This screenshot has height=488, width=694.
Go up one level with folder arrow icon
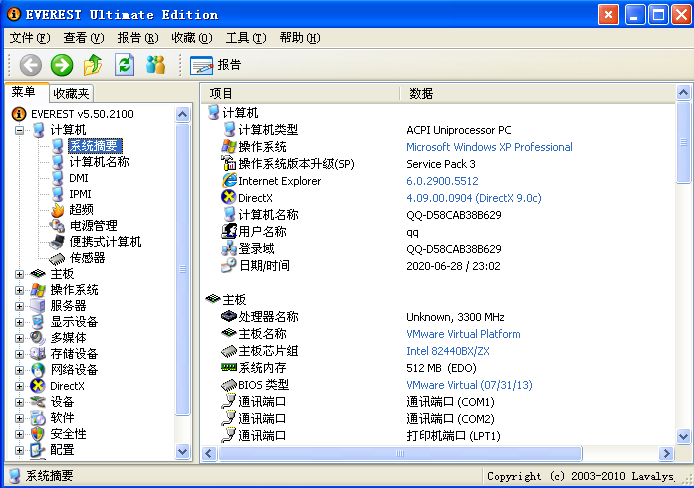pyautogui.click(x=93, y=65)
